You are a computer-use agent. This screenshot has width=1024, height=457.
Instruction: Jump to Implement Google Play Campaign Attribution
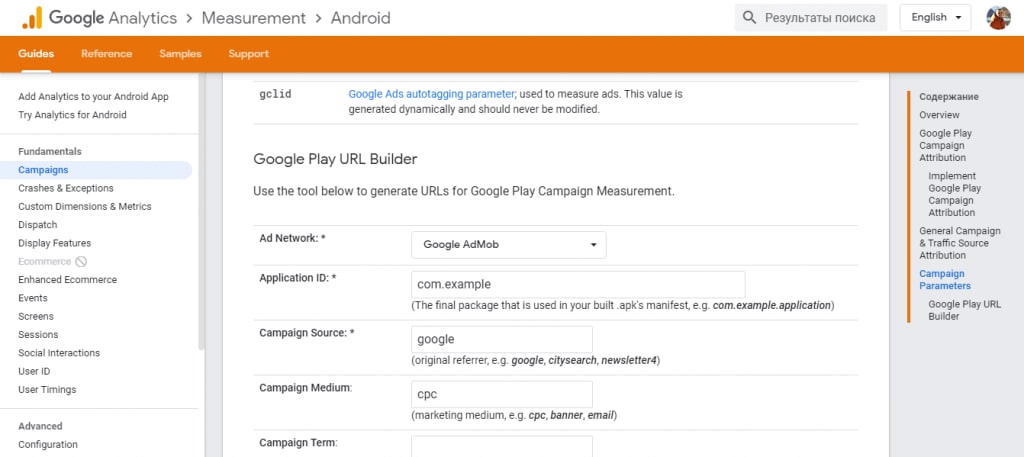954,194
